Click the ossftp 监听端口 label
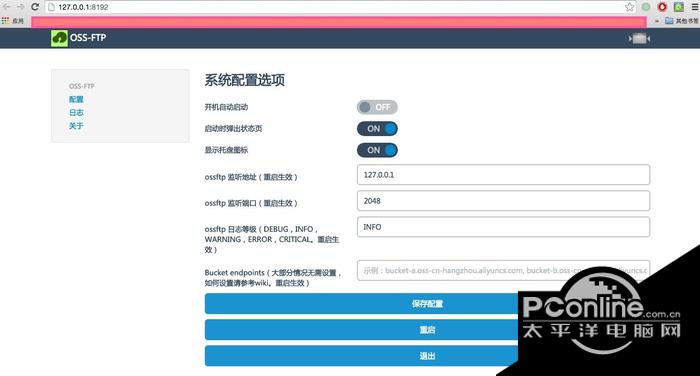 point(251,203)
